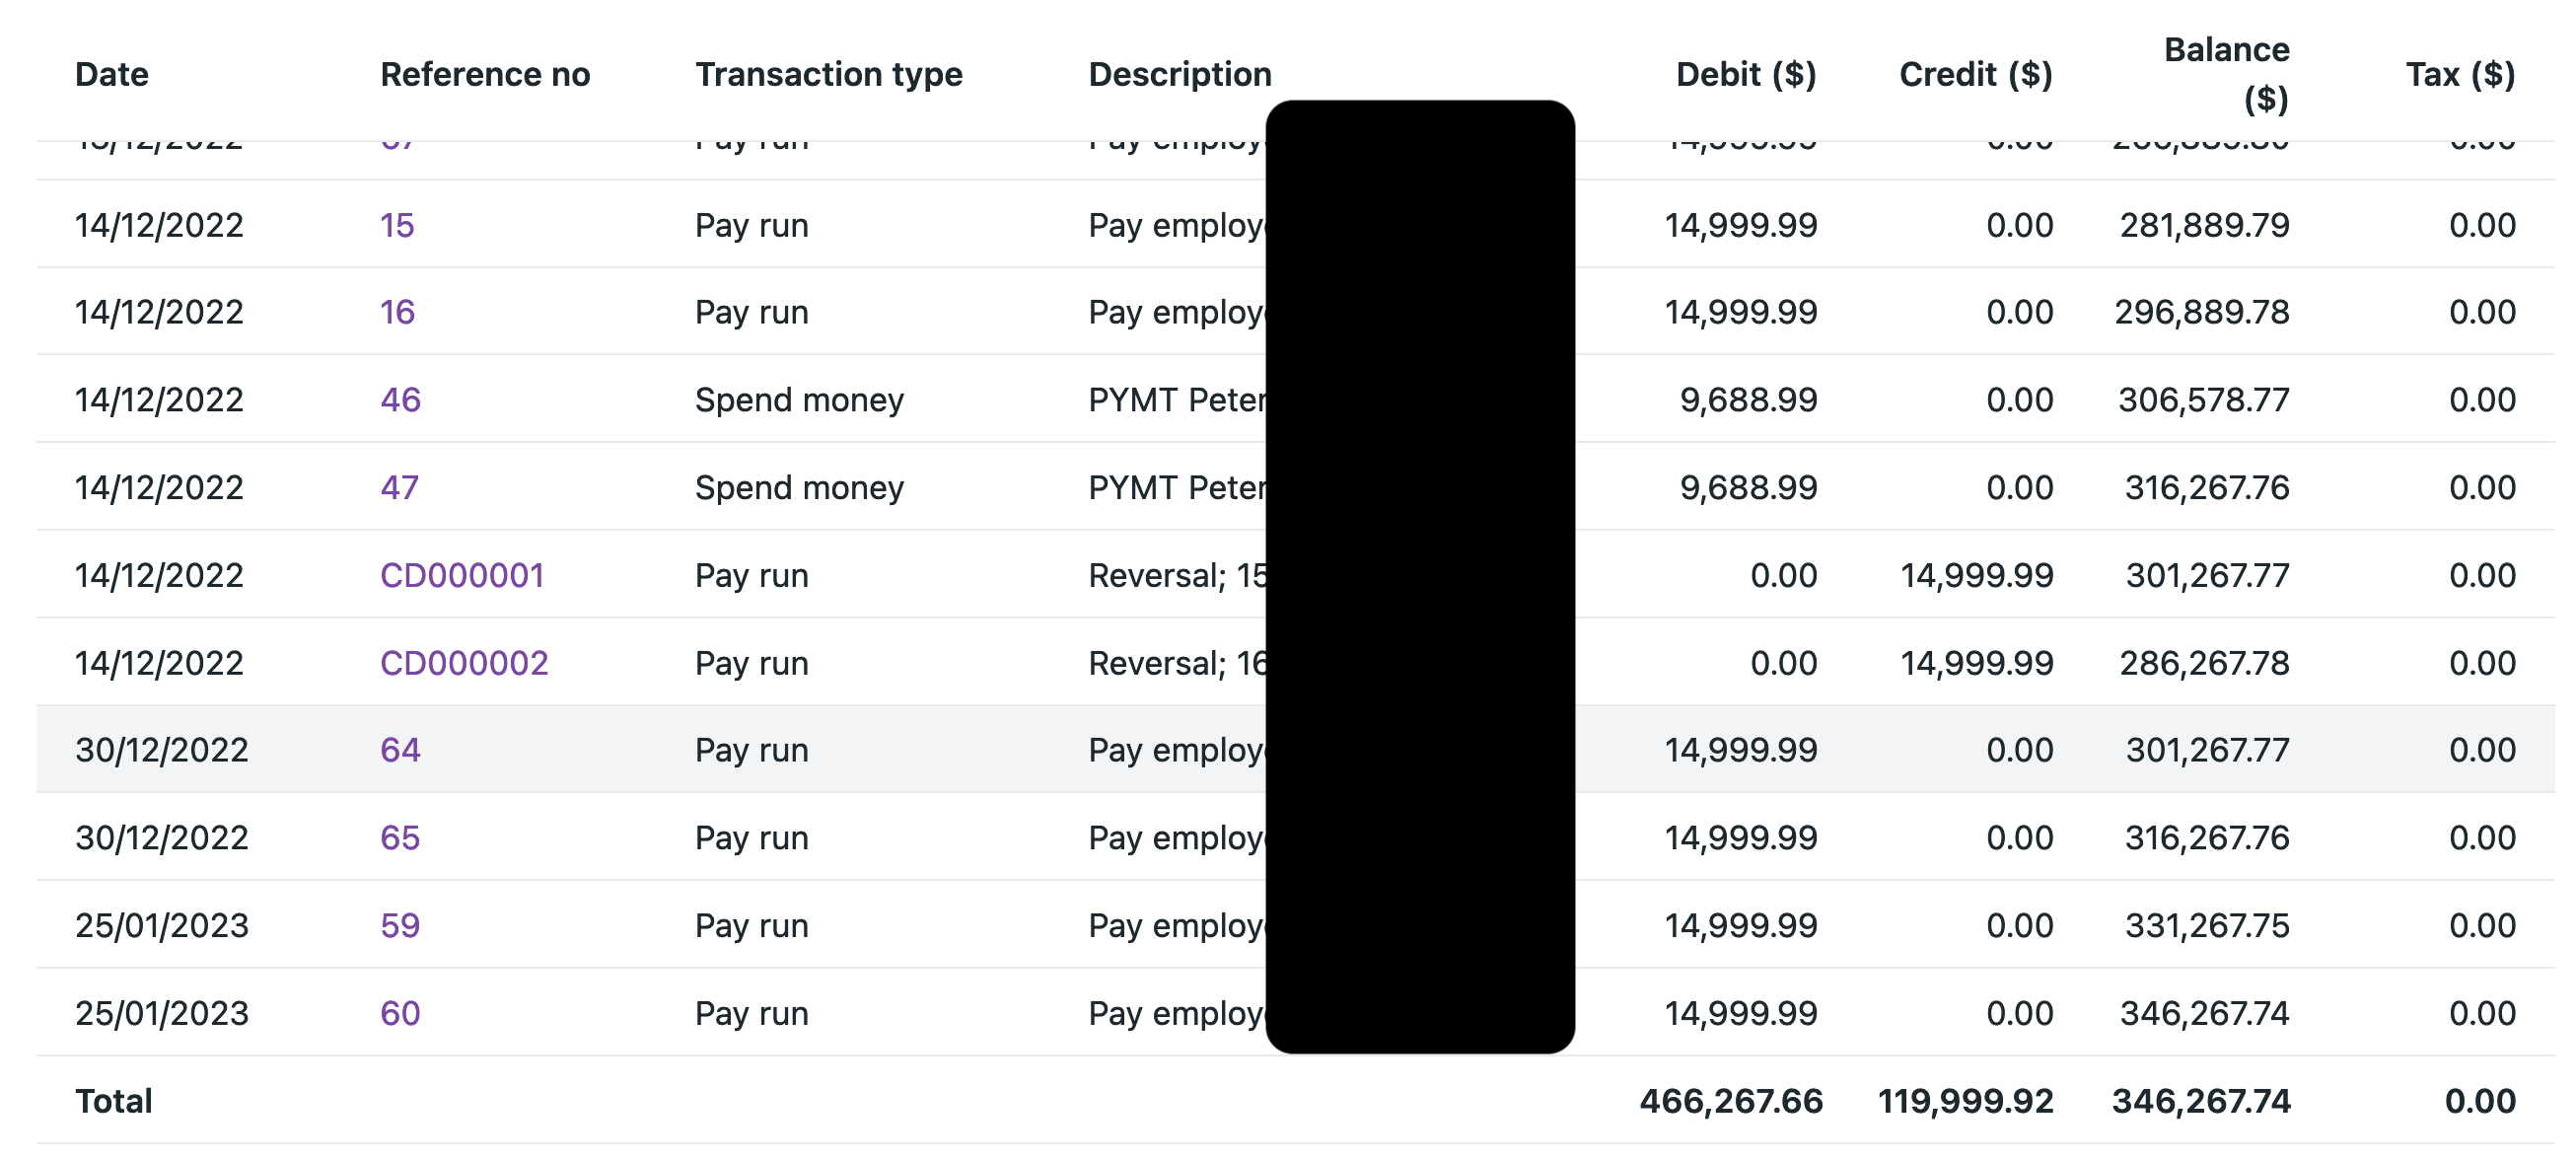Click reference 64 pay run link
The height and width of the screenshot is (1162, 2576).
point(400,750)
